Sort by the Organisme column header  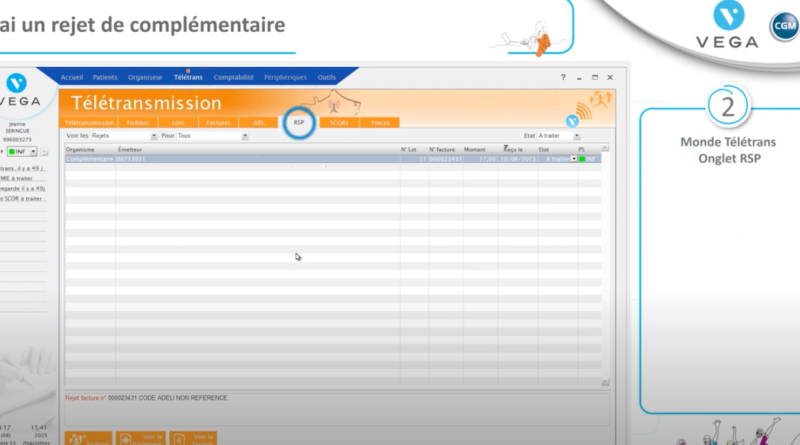(x=80, y=150)
